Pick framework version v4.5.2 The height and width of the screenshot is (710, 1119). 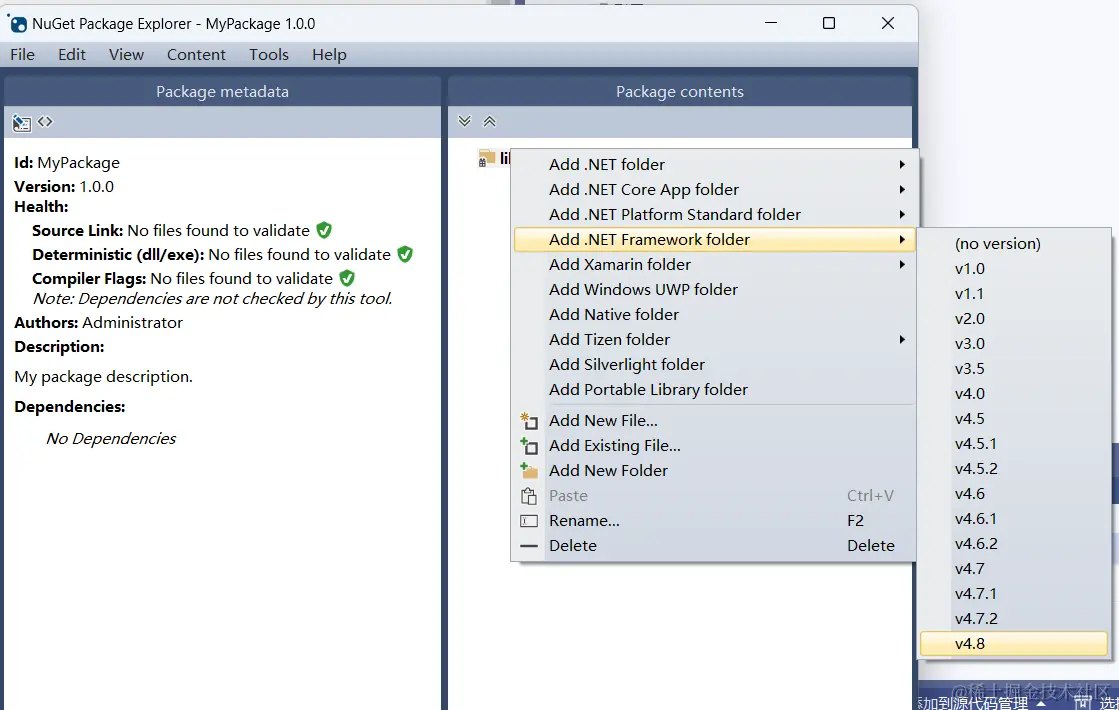pos(1014,469)
